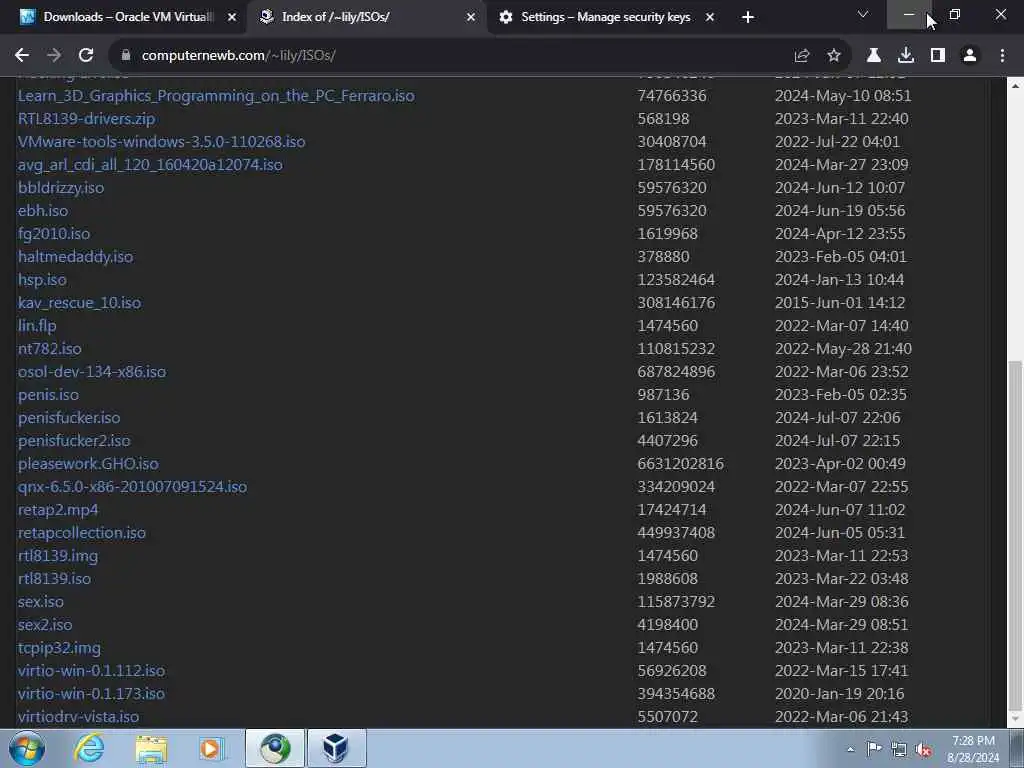Open Action Center flag icon
This screenshot has height=768, width=1024.
[x=874, y=749]
